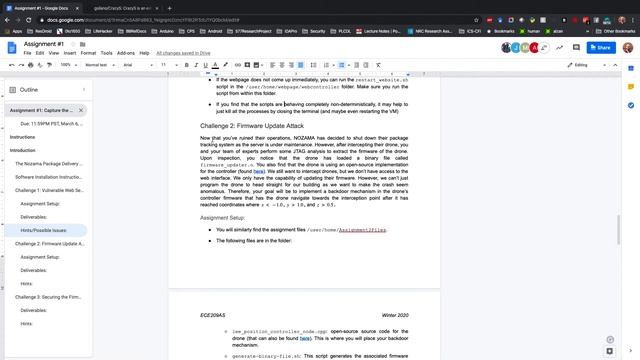Viewport: 640px width, 360px height.
Task: Open the Edit menu
Action: point(40,53)
